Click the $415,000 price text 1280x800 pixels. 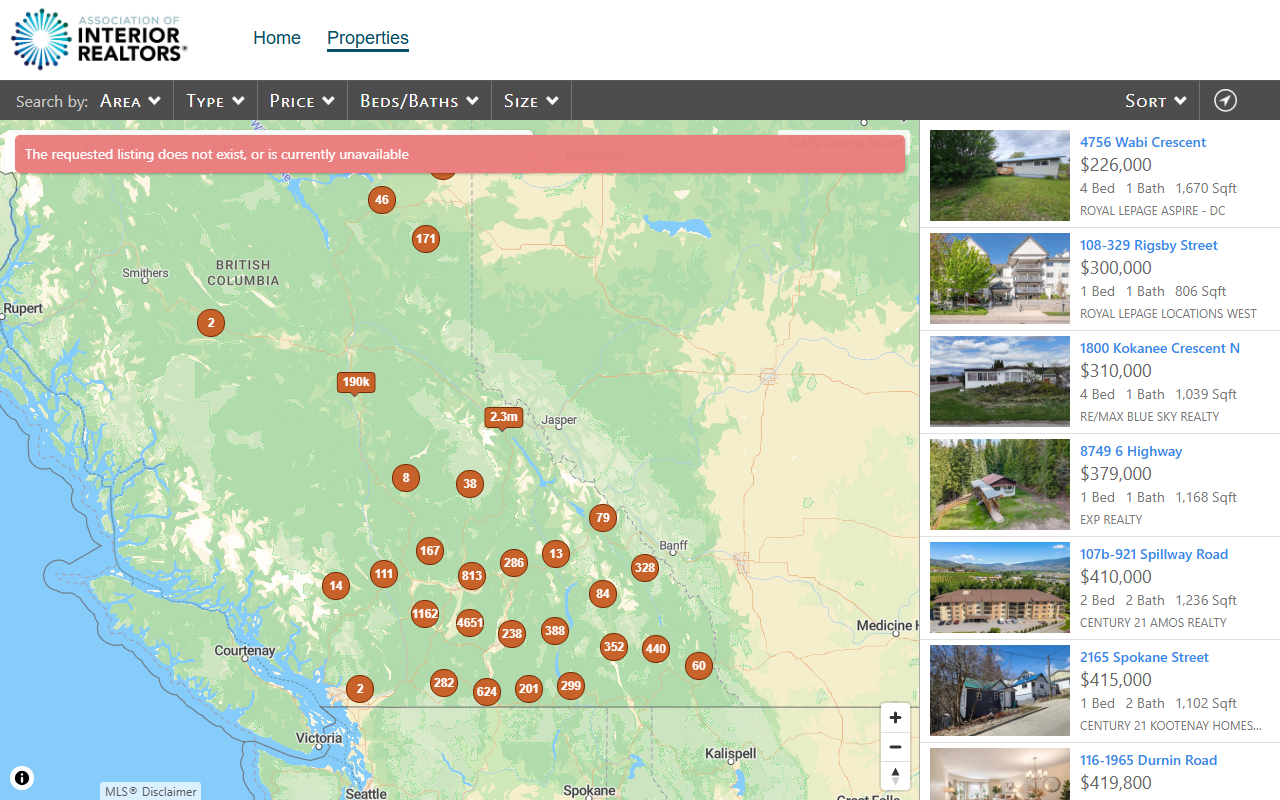1116,680
